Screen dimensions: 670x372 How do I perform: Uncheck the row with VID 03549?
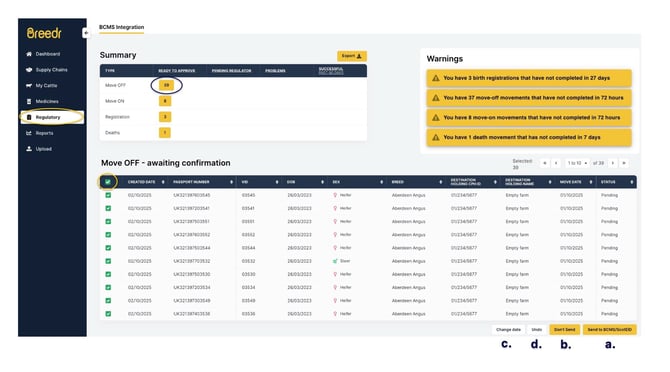108,301
